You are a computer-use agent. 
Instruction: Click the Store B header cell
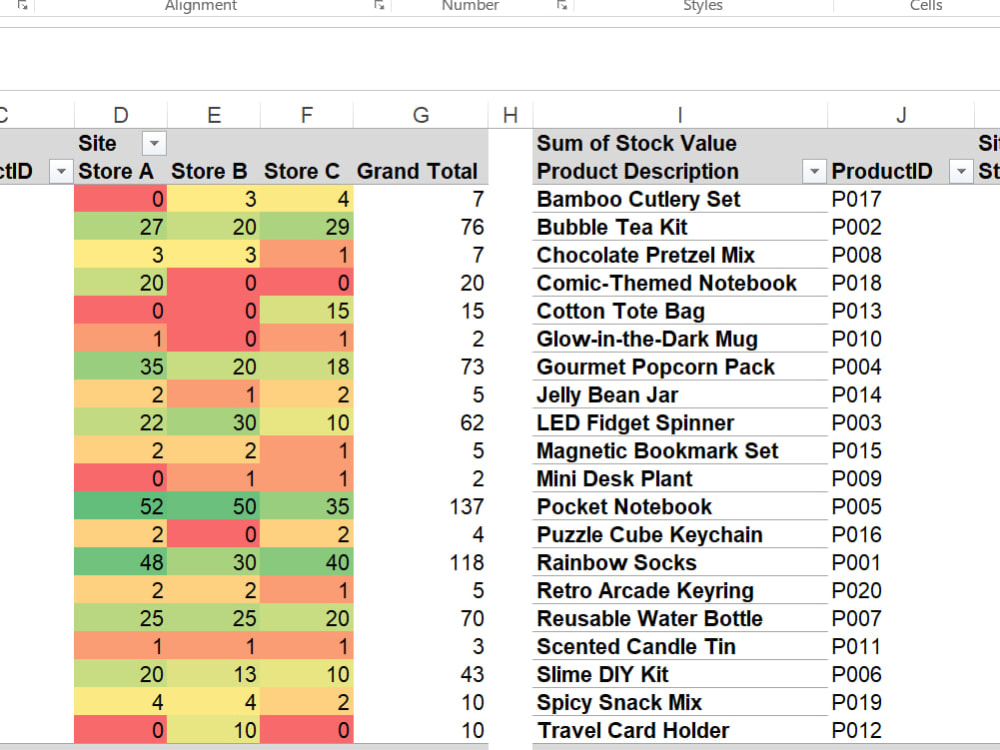(x=214, y=172)
